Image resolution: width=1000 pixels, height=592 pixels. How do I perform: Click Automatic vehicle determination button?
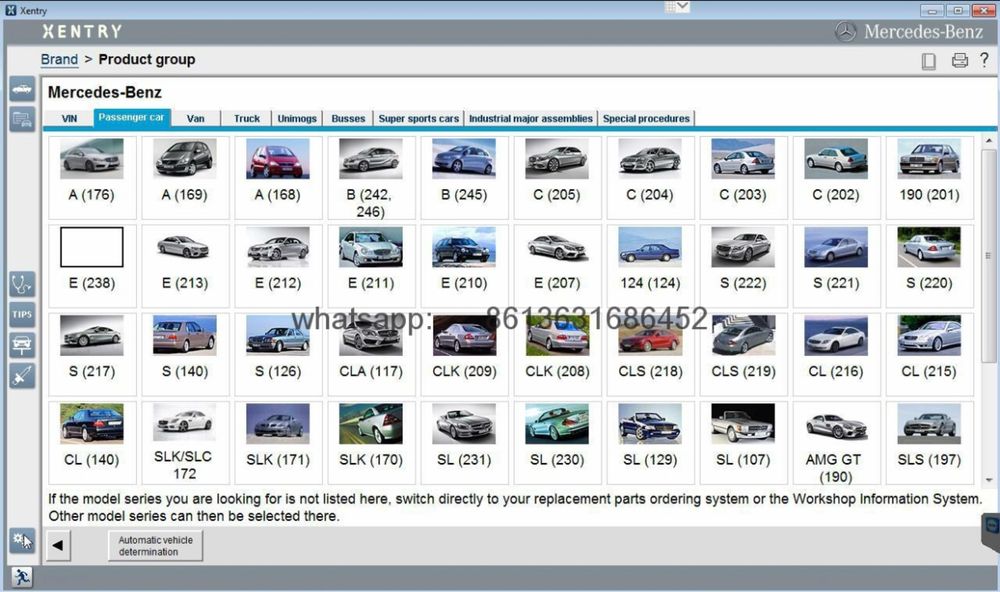point(155,545)
